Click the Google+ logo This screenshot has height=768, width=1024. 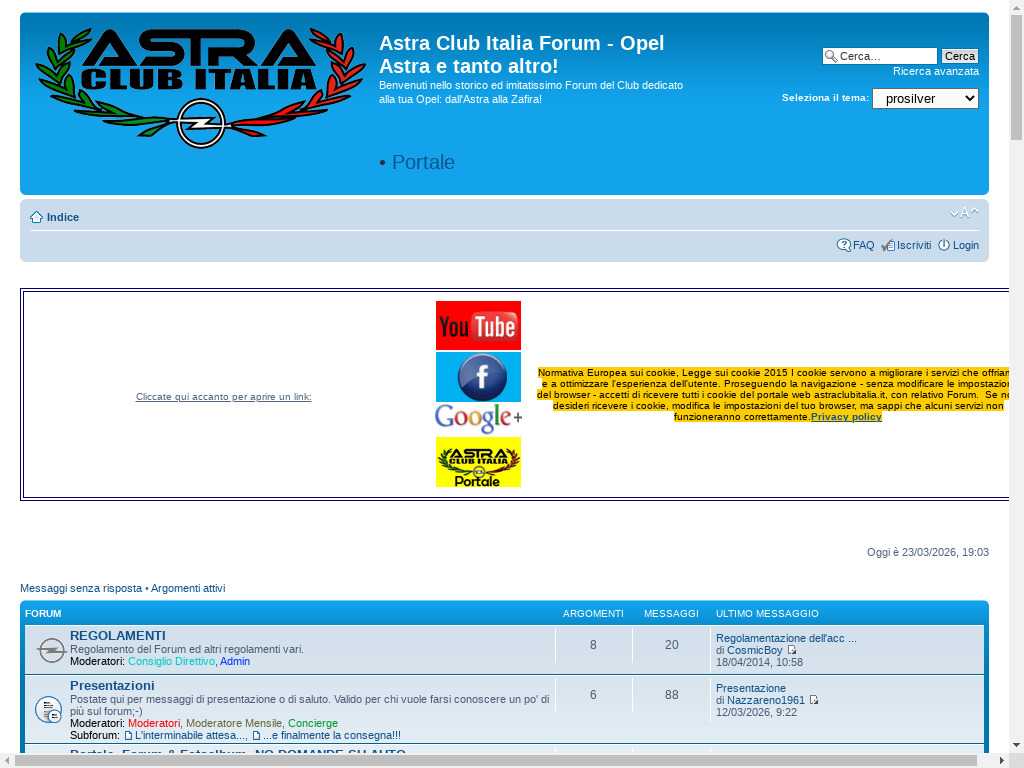[478, 418]
